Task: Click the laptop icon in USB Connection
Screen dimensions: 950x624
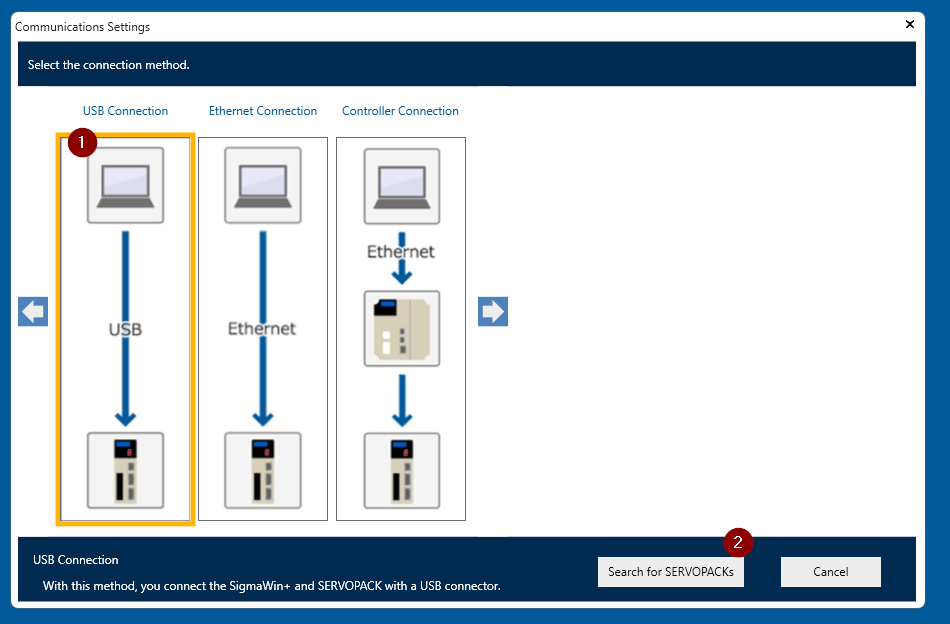Action: [125, 185]
